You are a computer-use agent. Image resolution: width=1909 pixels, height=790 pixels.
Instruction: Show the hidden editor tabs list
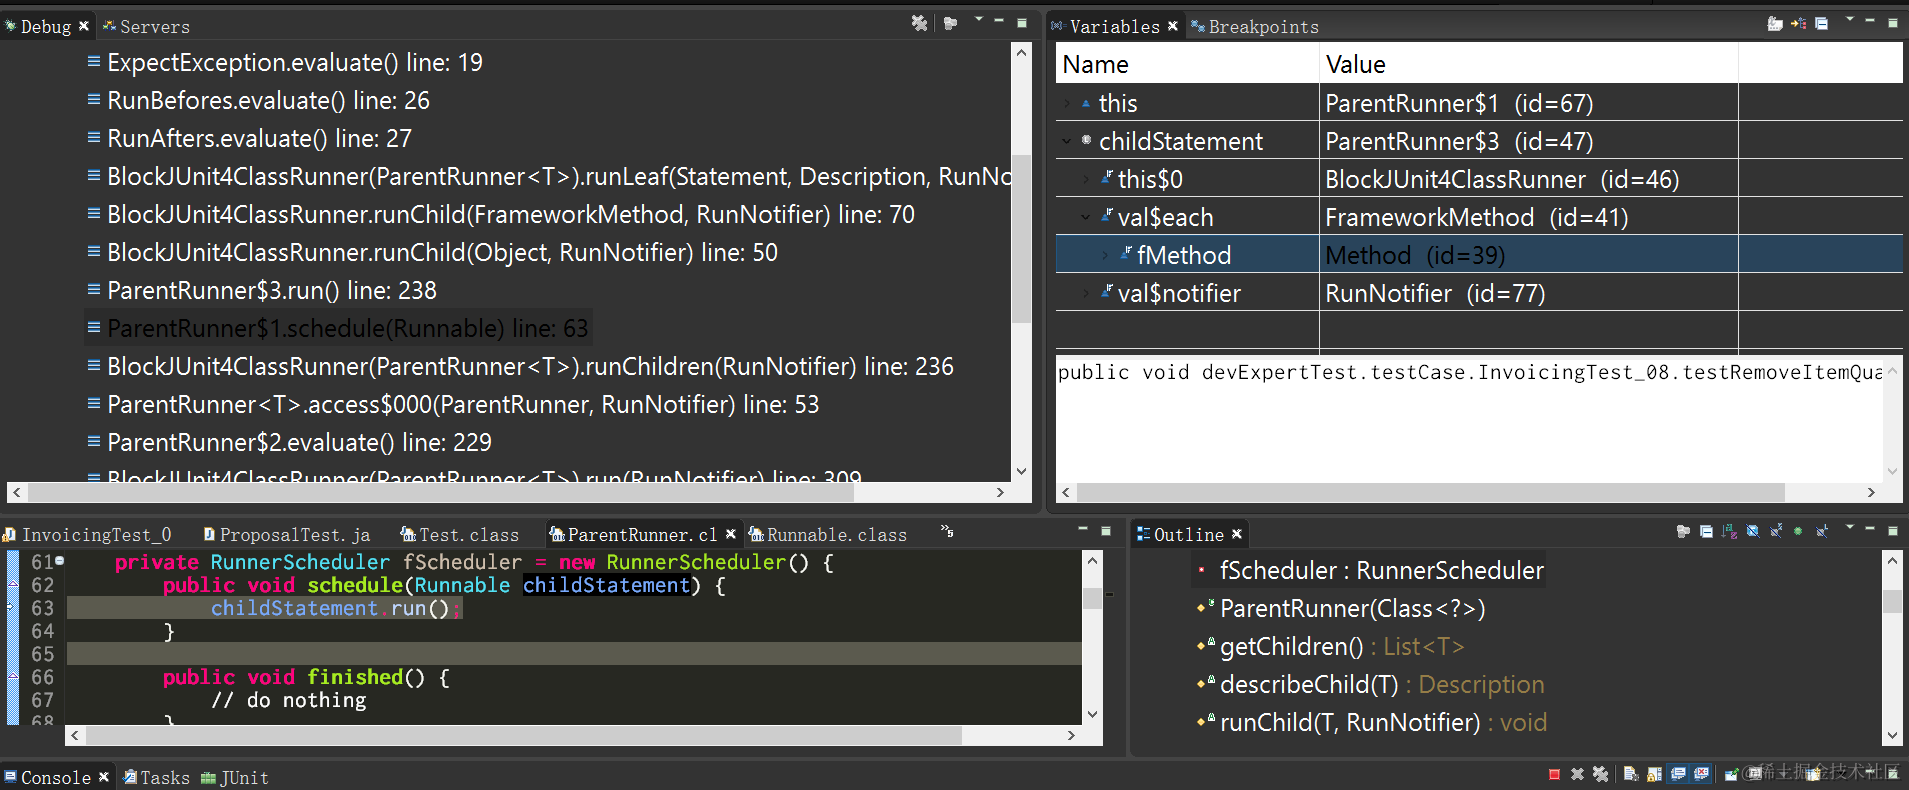[947, 531]
